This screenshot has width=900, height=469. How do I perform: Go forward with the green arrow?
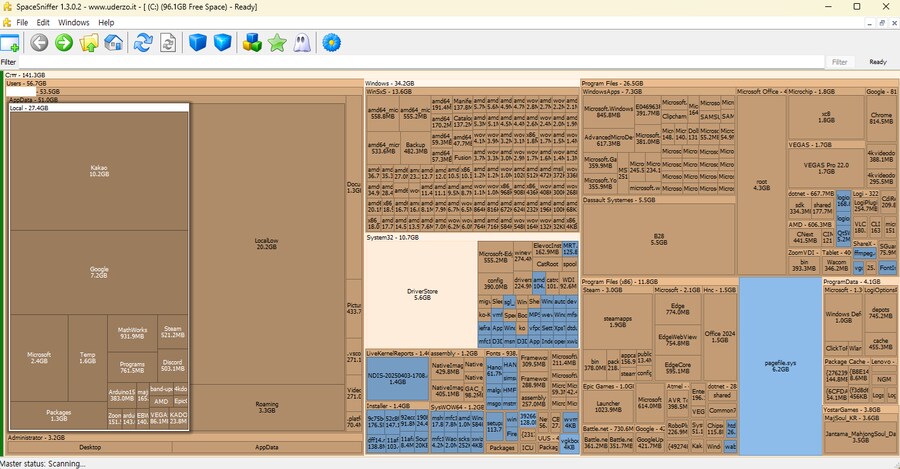click(x=64, y=42)
